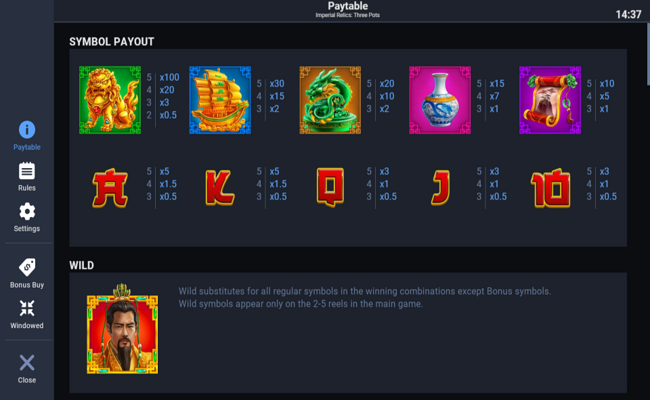Click the red scroll symbol
650x400 pixels.
coord(550,100)
